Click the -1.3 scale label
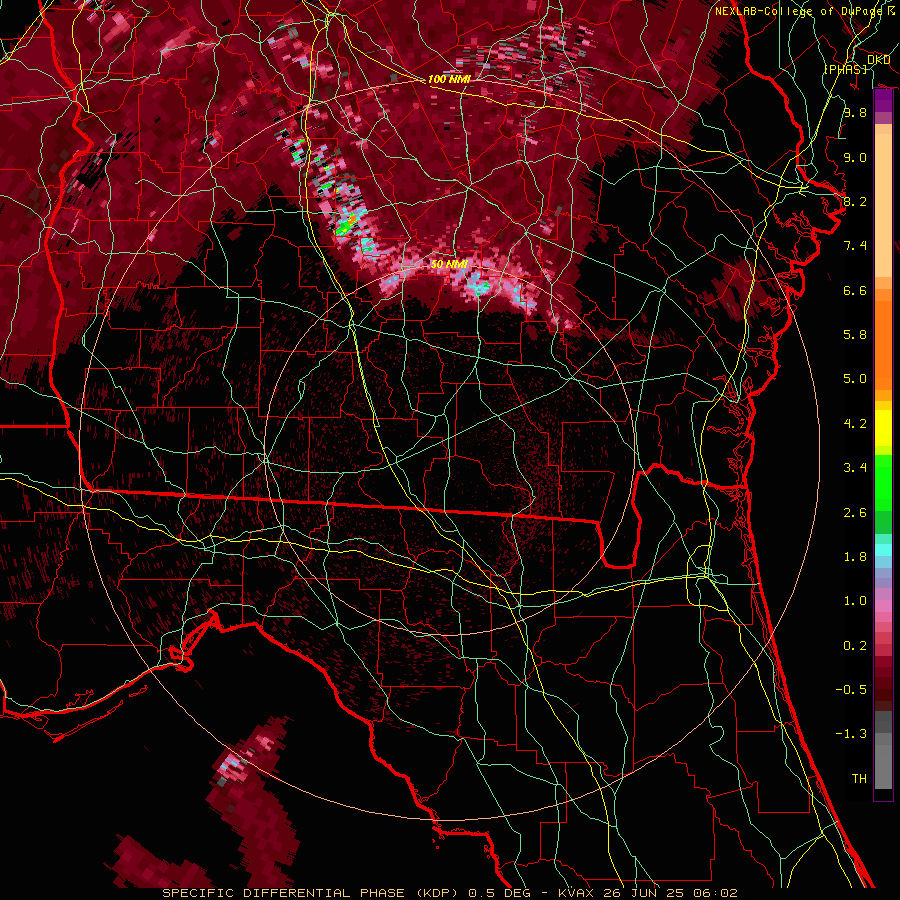 click(851, 734)
